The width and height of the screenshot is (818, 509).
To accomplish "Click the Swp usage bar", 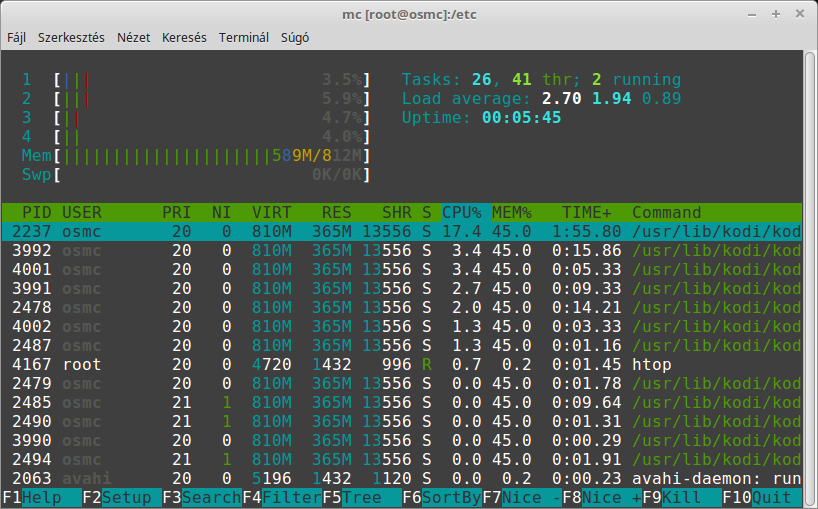I will click(x=196, y=175).
